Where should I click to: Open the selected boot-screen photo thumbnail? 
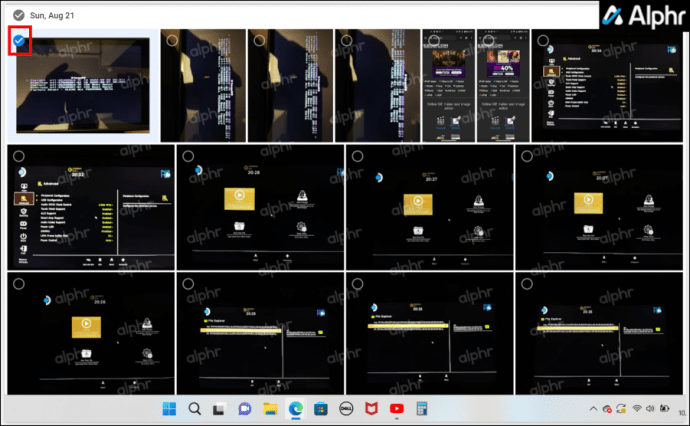click(x=83, y=85)
